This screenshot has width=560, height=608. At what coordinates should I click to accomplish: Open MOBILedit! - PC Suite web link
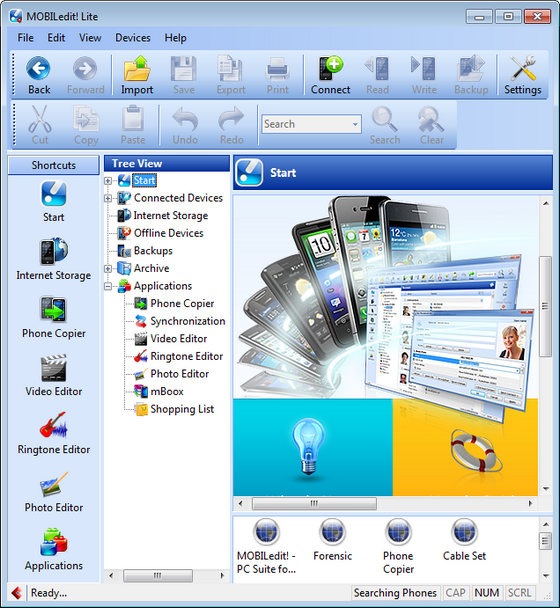(266, 547)
